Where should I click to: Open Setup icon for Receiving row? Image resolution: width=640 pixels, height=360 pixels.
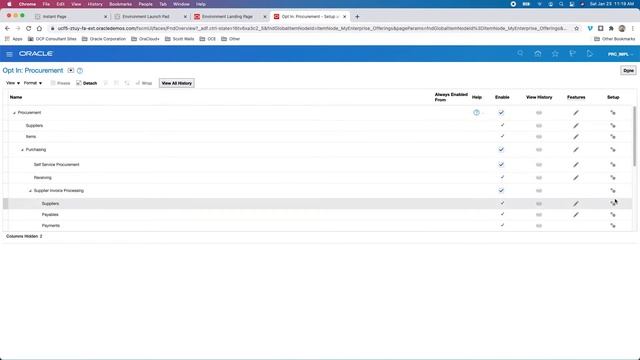click(613, 178)
